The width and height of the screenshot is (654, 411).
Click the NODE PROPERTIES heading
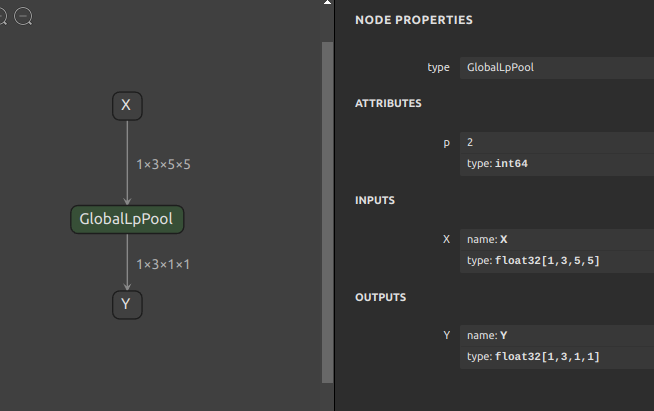[x=414, y=20]
